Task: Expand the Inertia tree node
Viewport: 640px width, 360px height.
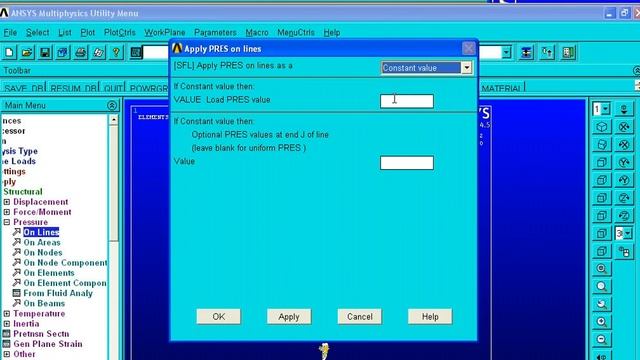Action: click(x=7, y=324)
